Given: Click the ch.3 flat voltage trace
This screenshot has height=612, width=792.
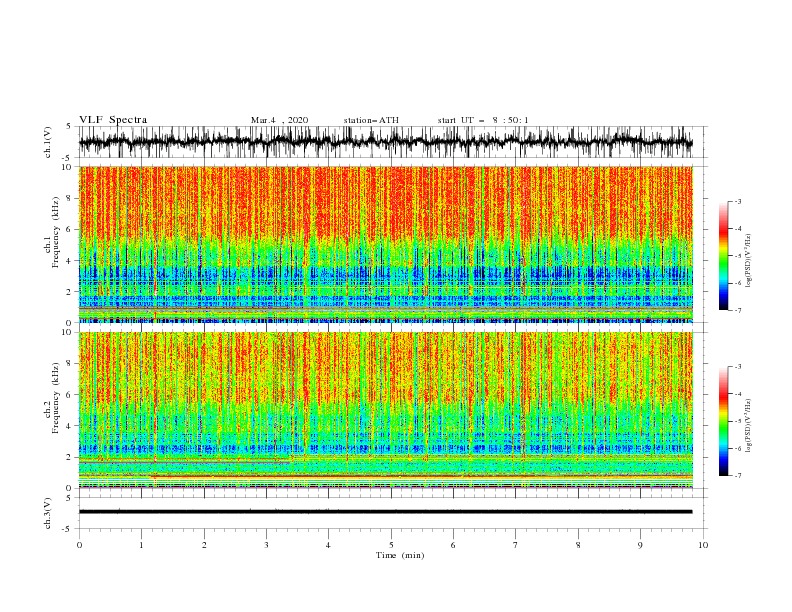Looking at the screenshot, I should point(385,512).
